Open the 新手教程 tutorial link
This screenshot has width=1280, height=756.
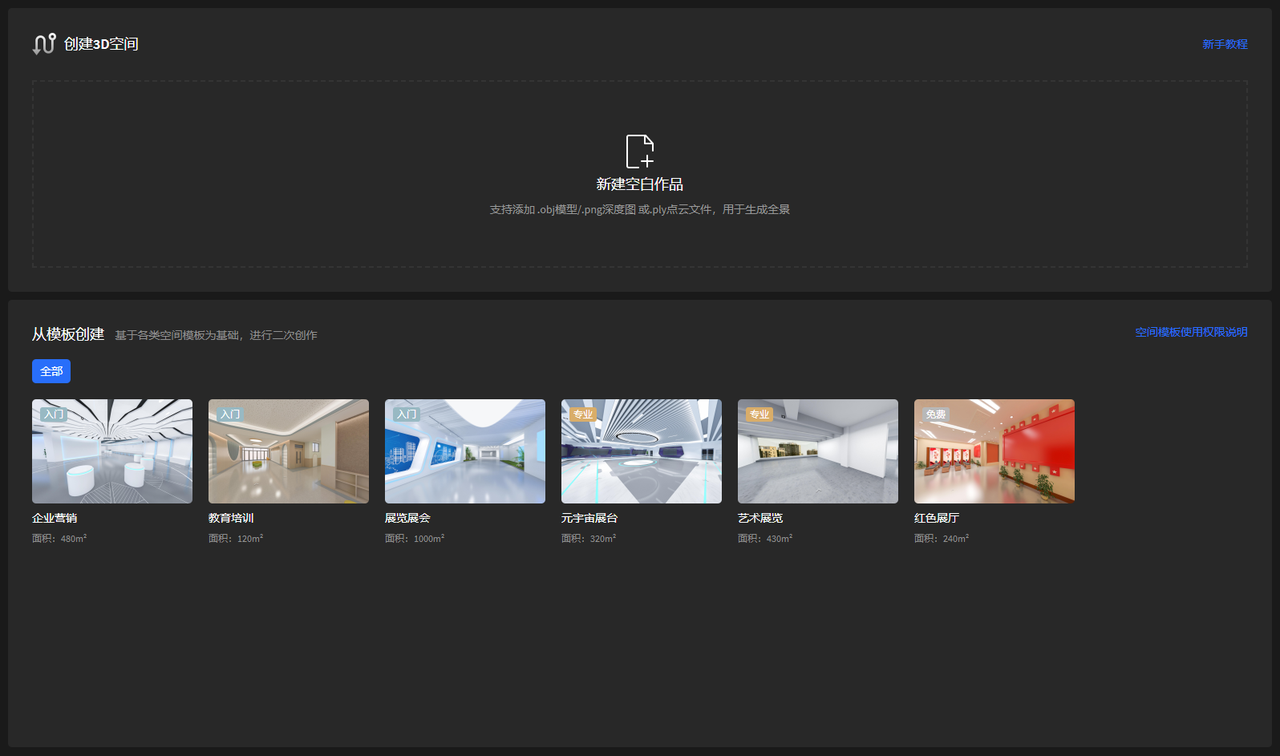point(1224,45)
